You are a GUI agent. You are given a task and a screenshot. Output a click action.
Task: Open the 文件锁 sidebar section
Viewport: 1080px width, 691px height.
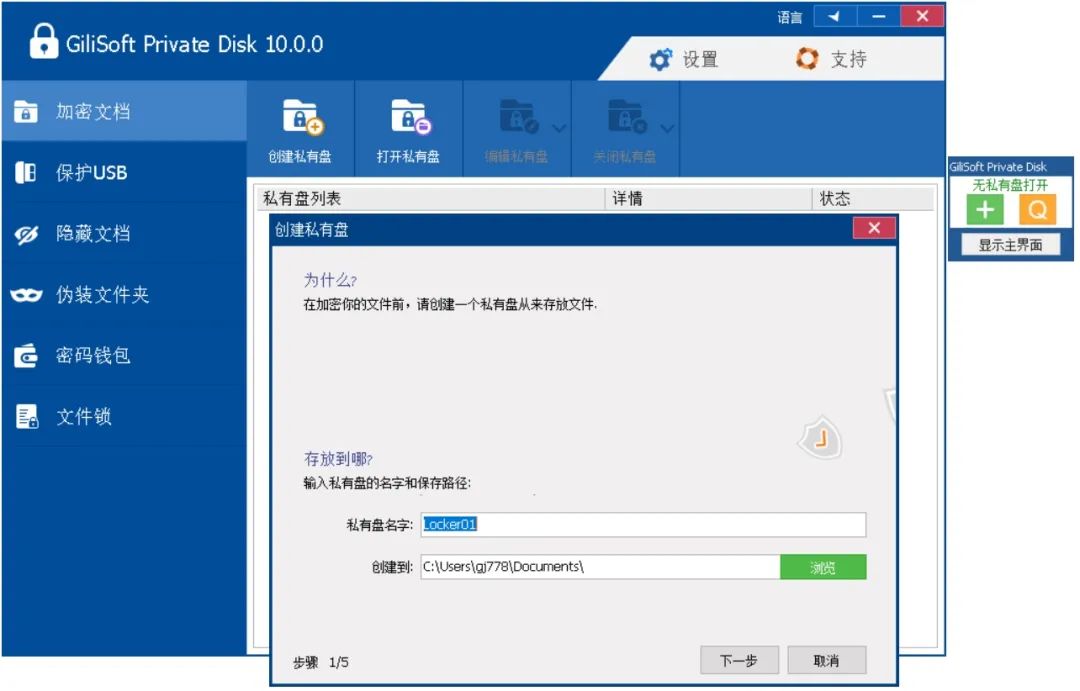tap(124, 416)
